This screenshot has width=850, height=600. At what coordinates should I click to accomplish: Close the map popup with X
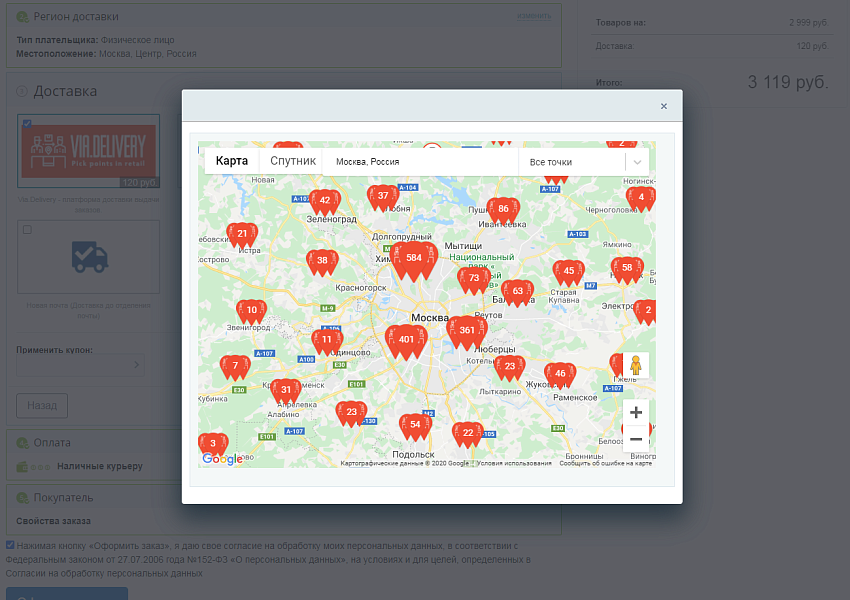tap(663, 106)
